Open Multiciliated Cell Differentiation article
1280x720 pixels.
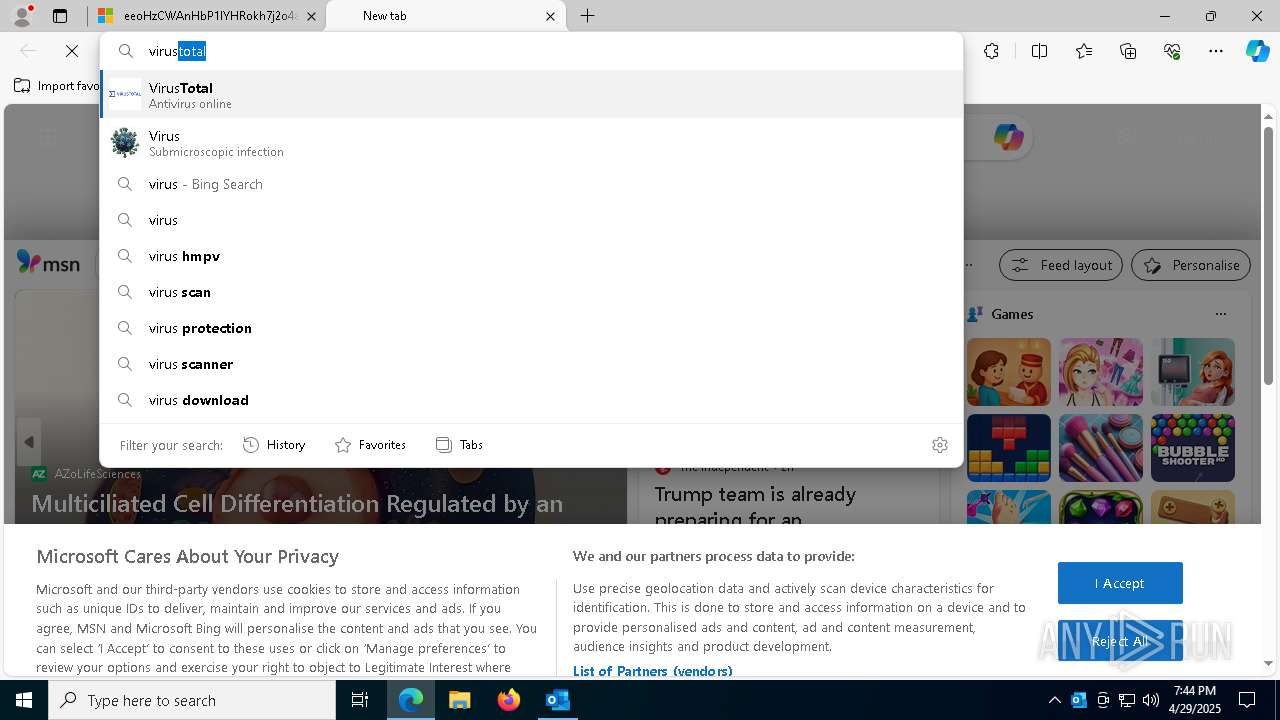click(x=297, y=504)
